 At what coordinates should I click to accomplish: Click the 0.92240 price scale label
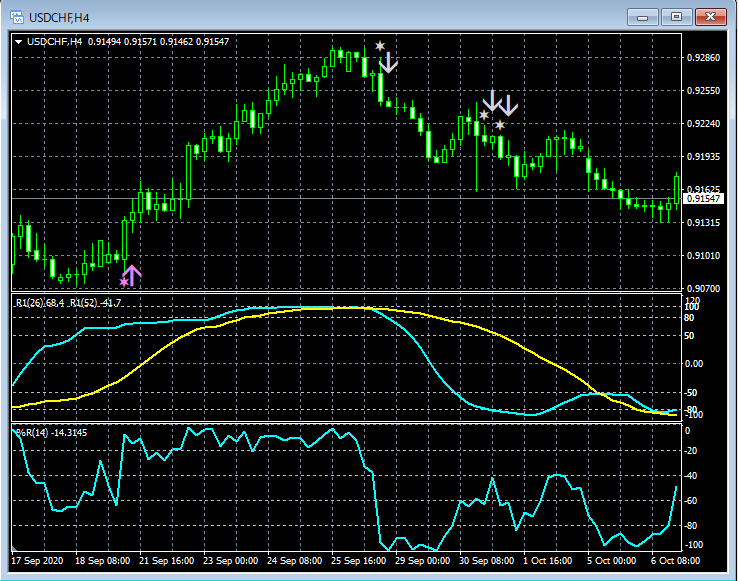pos(704,123)
